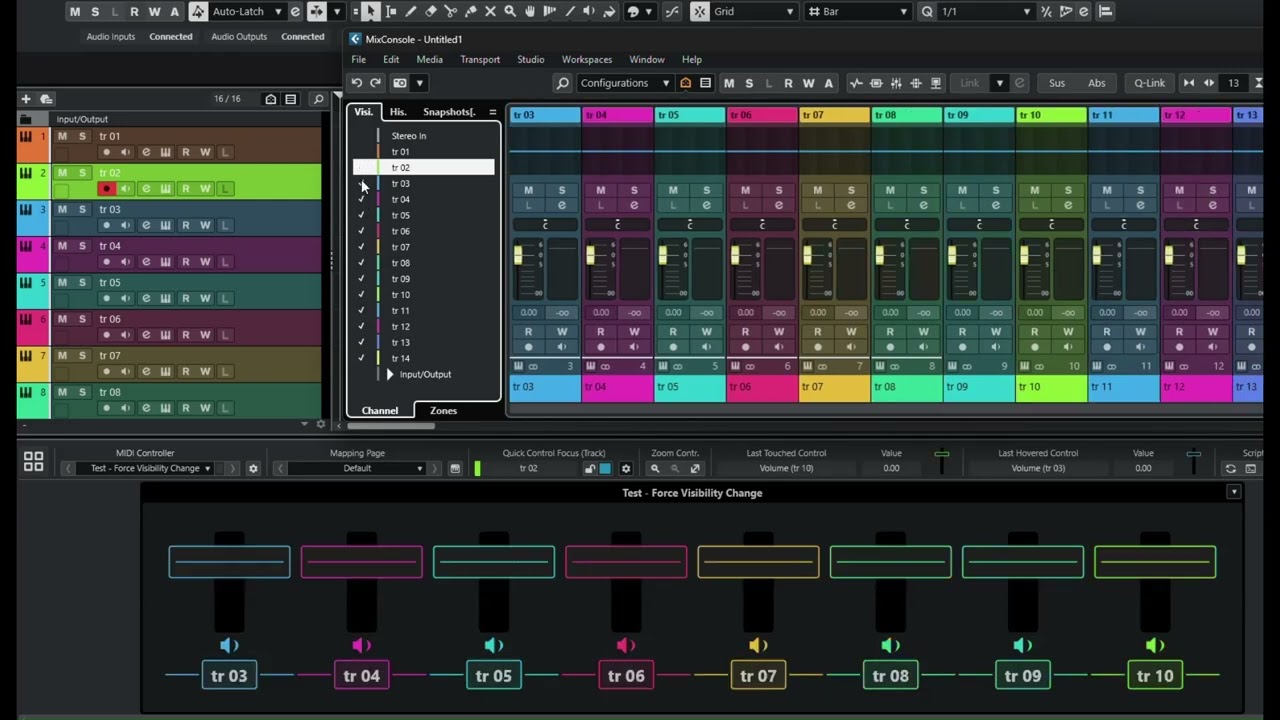
Task: Click the tr 10 pad in MIDI Remote
Action: 1155,676
